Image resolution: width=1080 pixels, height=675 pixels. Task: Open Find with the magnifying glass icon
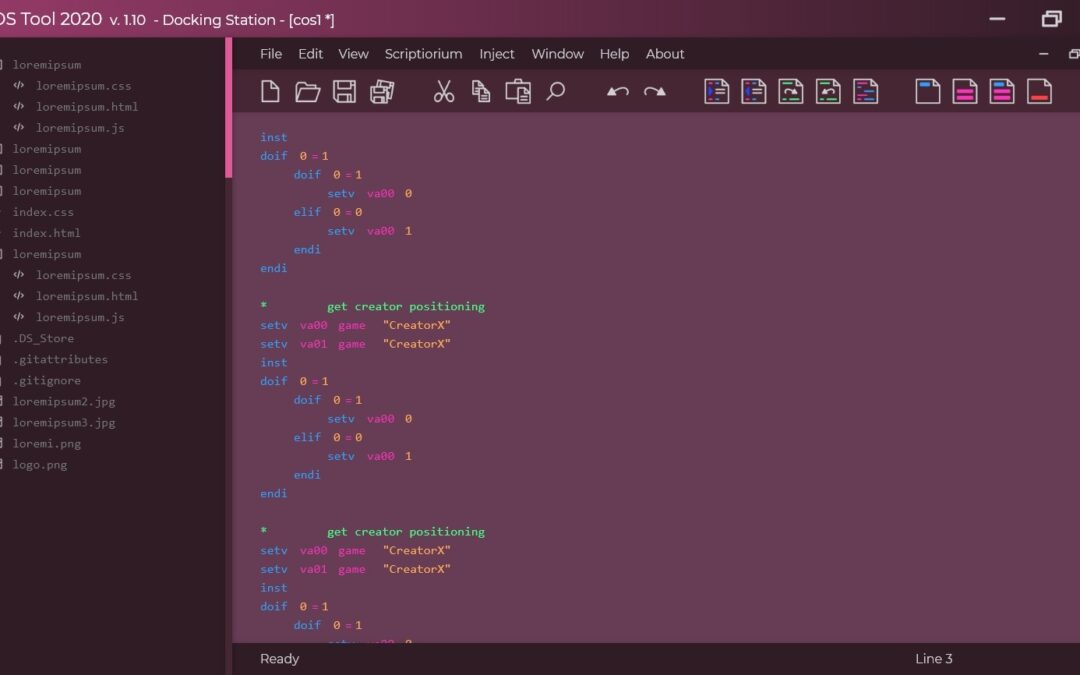[x=555, y=91]
